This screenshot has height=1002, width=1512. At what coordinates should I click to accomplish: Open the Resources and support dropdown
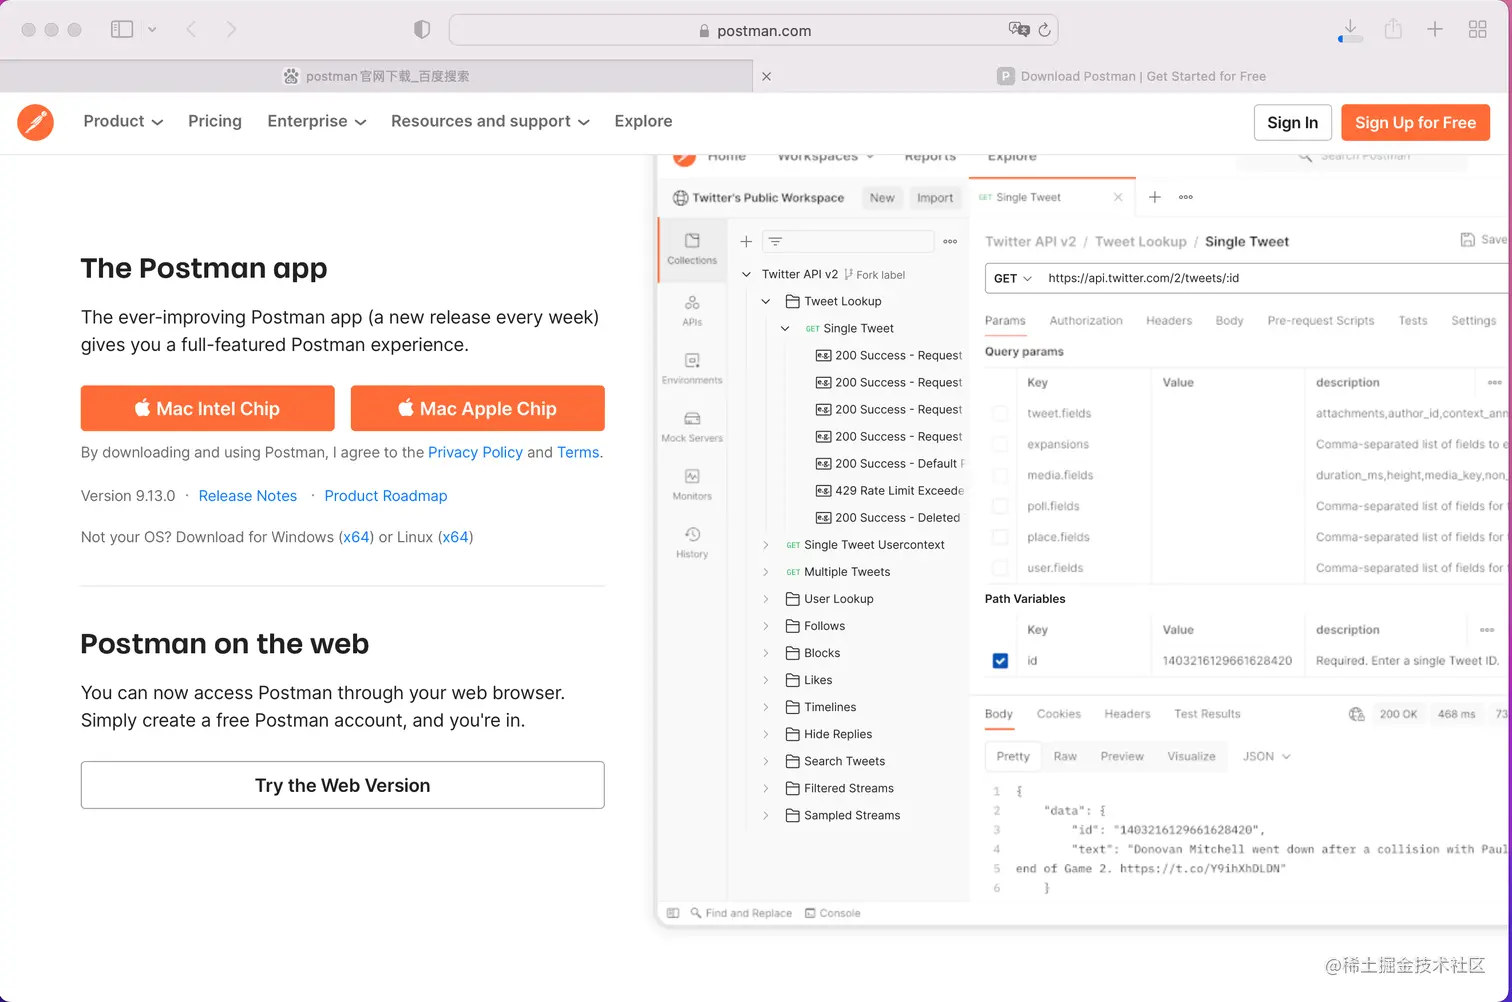click(x=491, y=121)
